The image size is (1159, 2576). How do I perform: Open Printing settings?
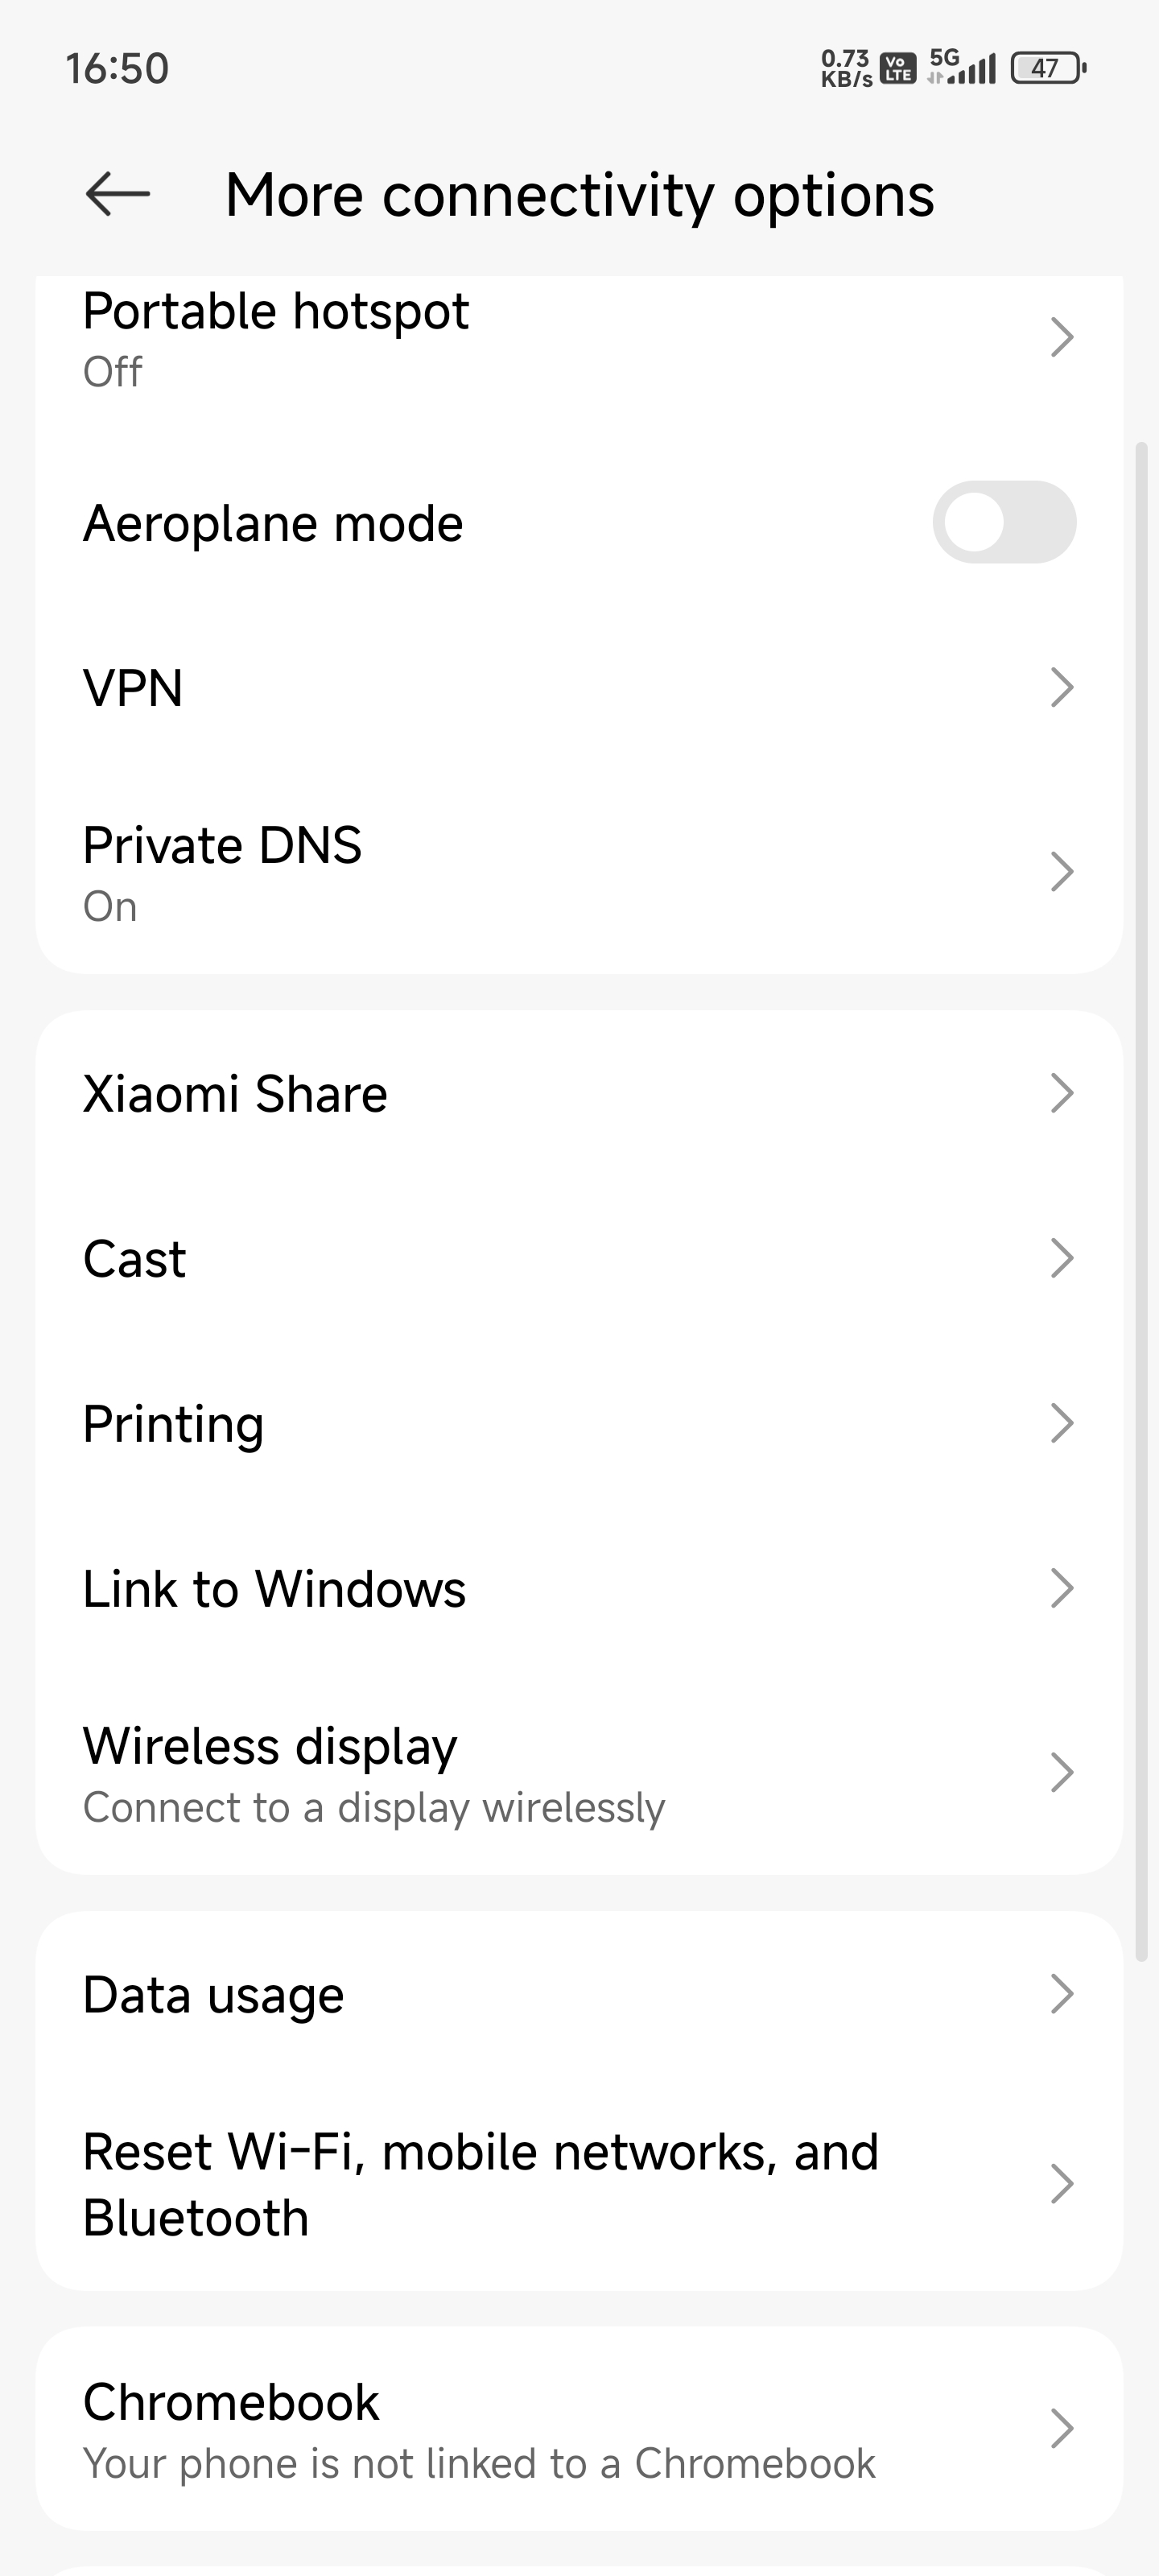(x=579, y=1423)
